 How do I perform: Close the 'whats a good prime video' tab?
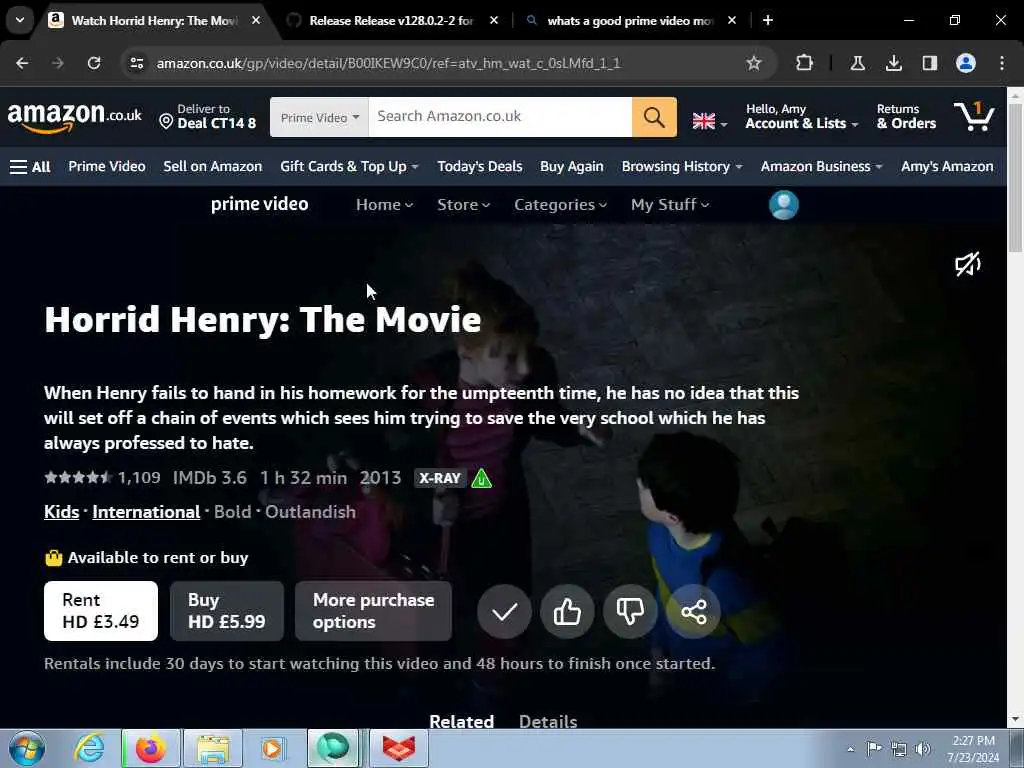point(731,20)
